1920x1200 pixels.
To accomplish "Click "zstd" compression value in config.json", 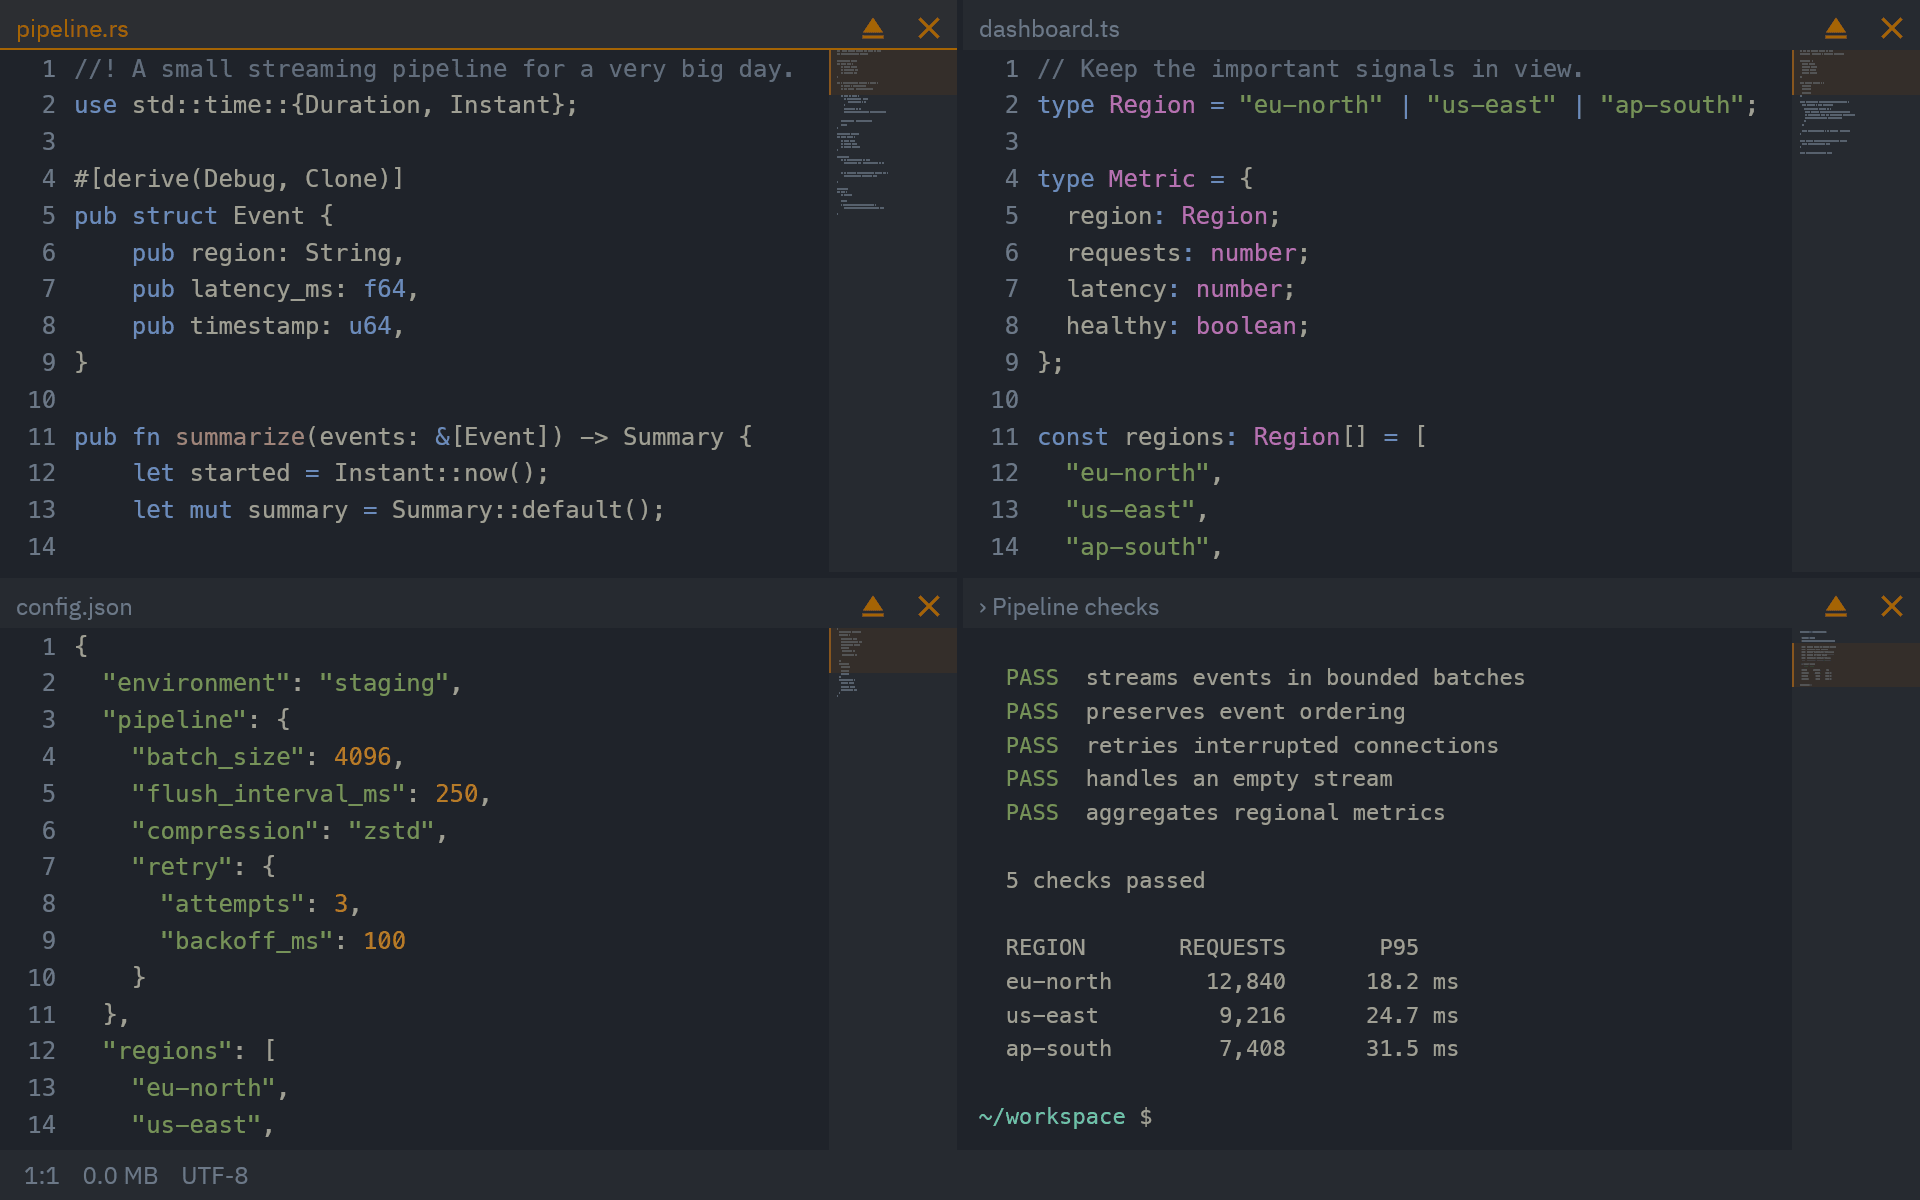I will [391, 831].
